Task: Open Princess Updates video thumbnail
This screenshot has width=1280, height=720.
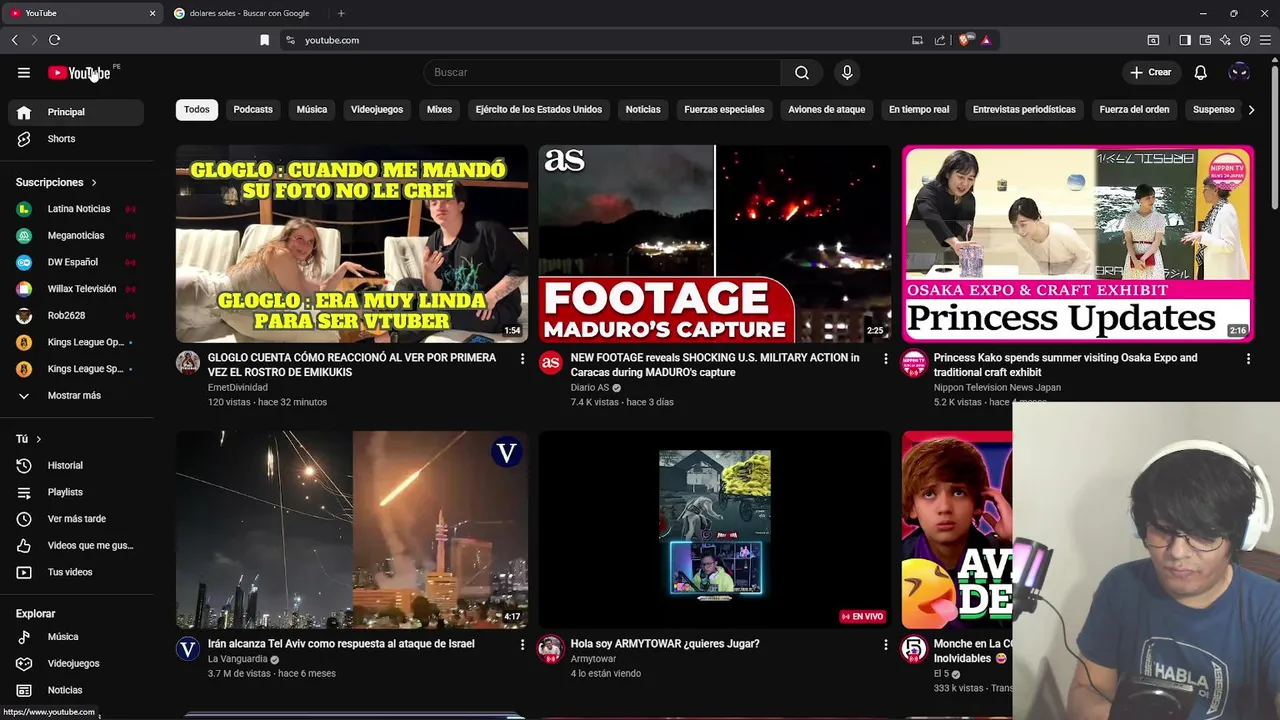Action: coord(1078,244)
